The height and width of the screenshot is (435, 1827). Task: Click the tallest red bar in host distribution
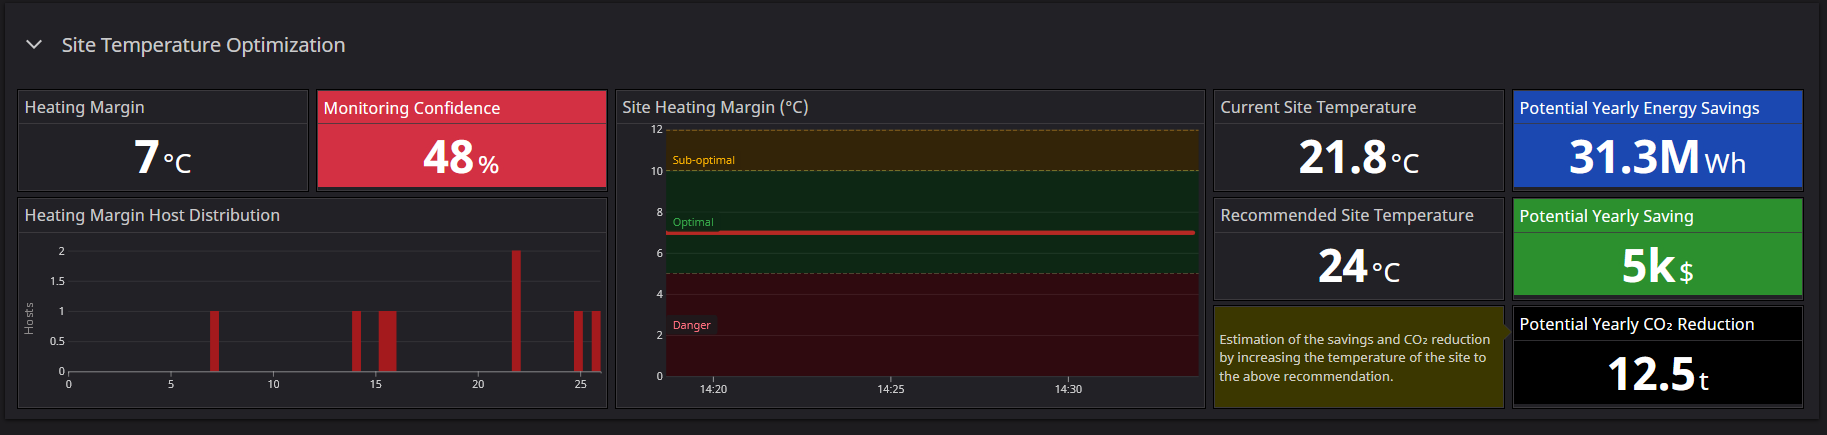(516, 310)
